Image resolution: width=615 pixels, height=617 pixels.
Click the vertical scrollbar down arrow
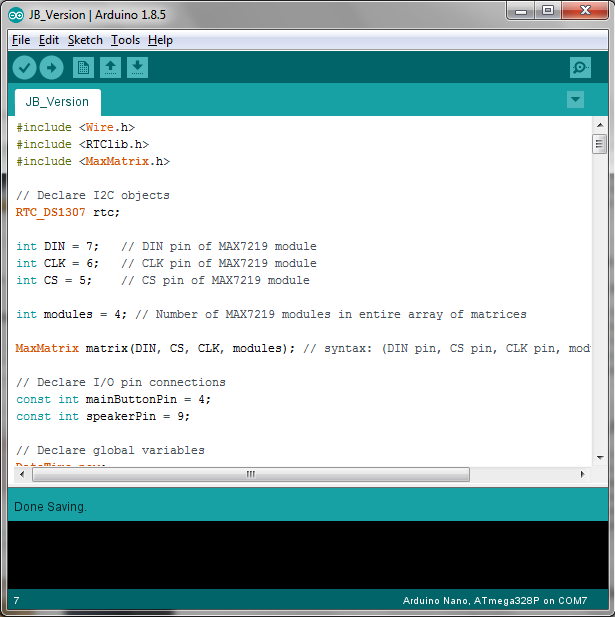600,458
